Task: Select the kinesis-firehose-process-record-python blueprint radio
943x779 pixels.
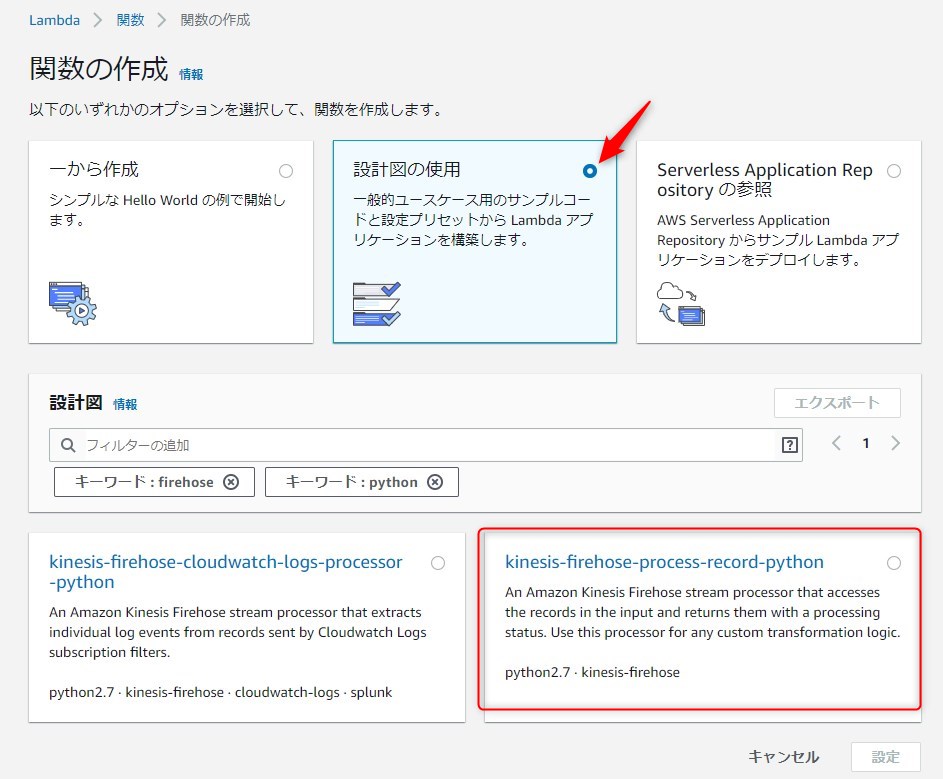Action: [893, 562]
